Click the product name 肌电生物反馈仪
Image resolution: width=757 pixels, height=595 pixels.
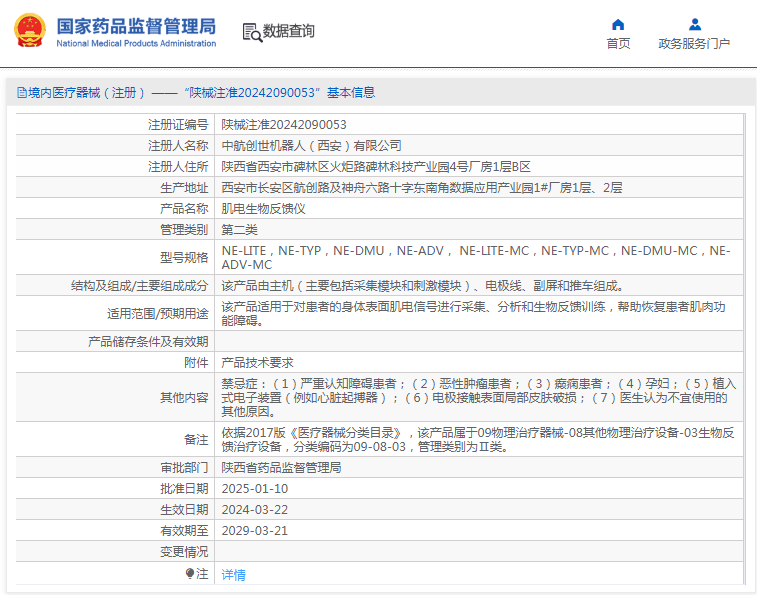click(x=263, y=209)
